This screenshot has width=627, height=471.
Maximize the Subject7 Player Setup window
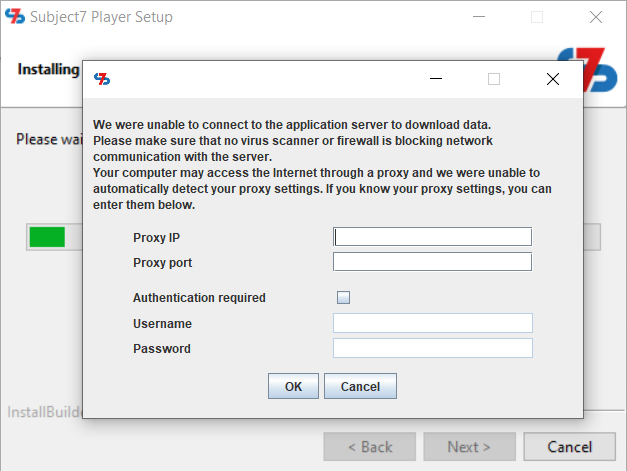[537, 17]
